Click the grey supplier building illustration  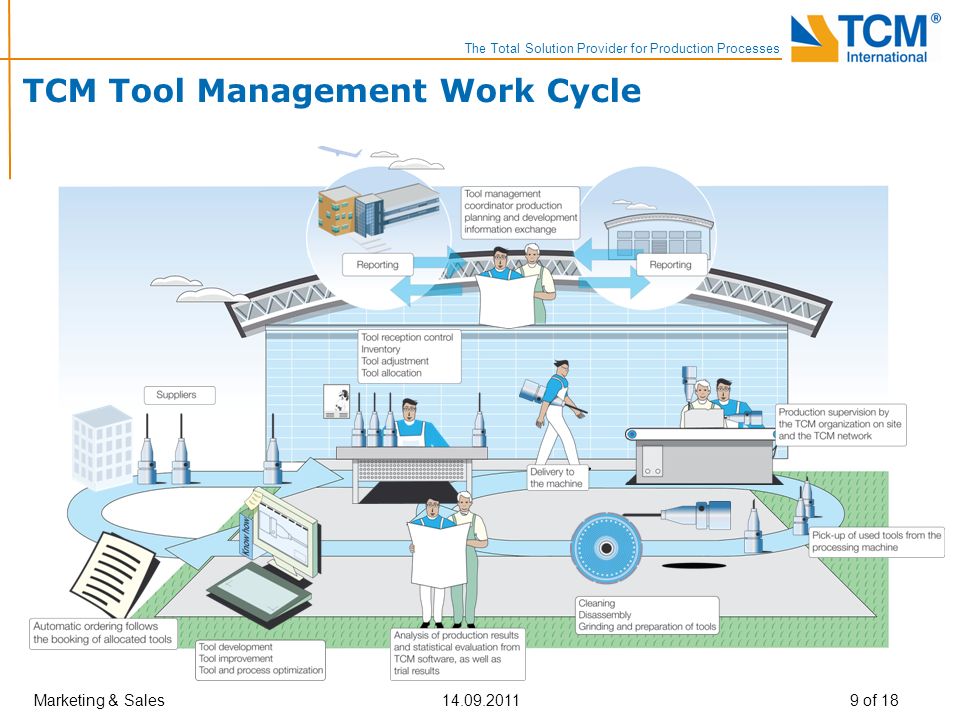tap(102, 447)
